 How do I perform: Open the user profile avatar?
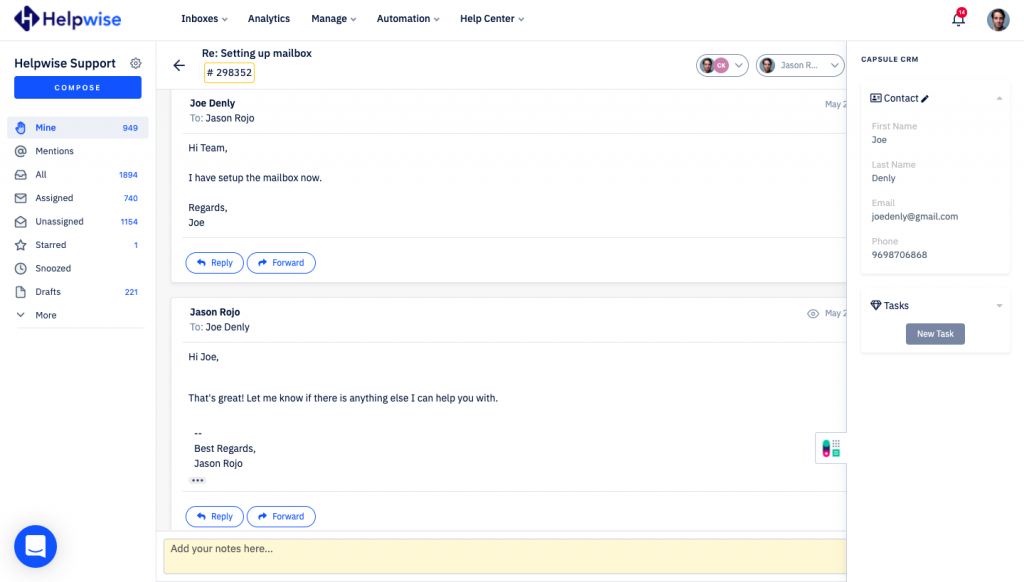pos(998,19)
